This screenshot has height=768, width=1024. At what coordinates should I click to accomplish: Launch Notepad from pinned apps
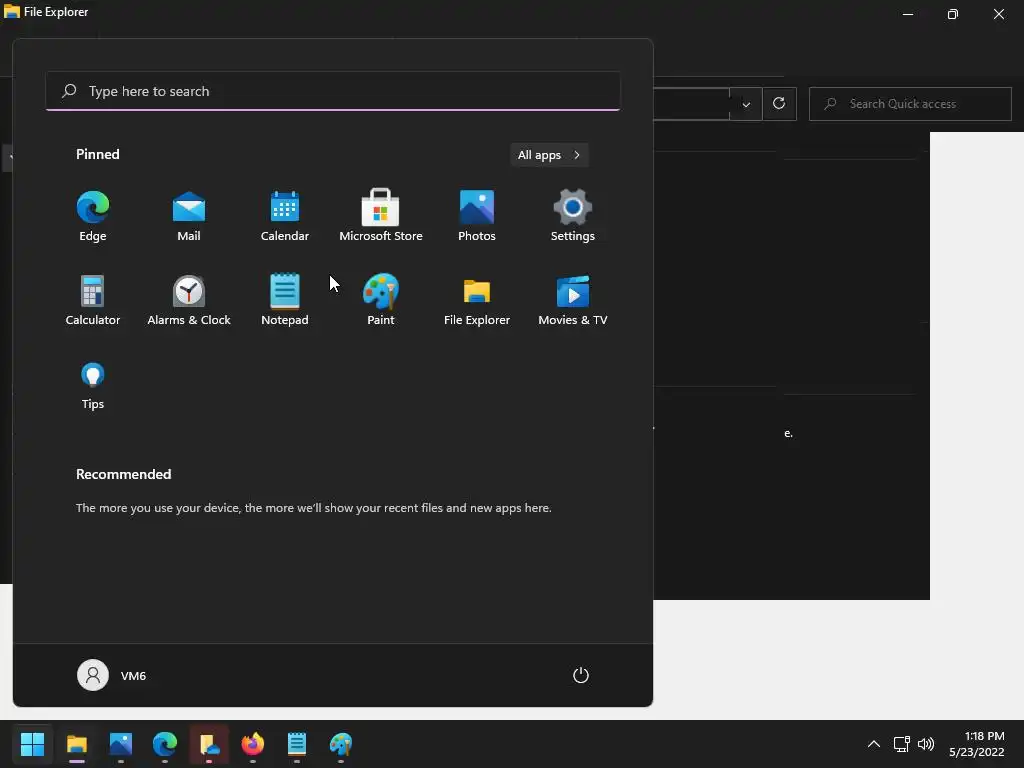pyautogui.click(x=285, y=300)
